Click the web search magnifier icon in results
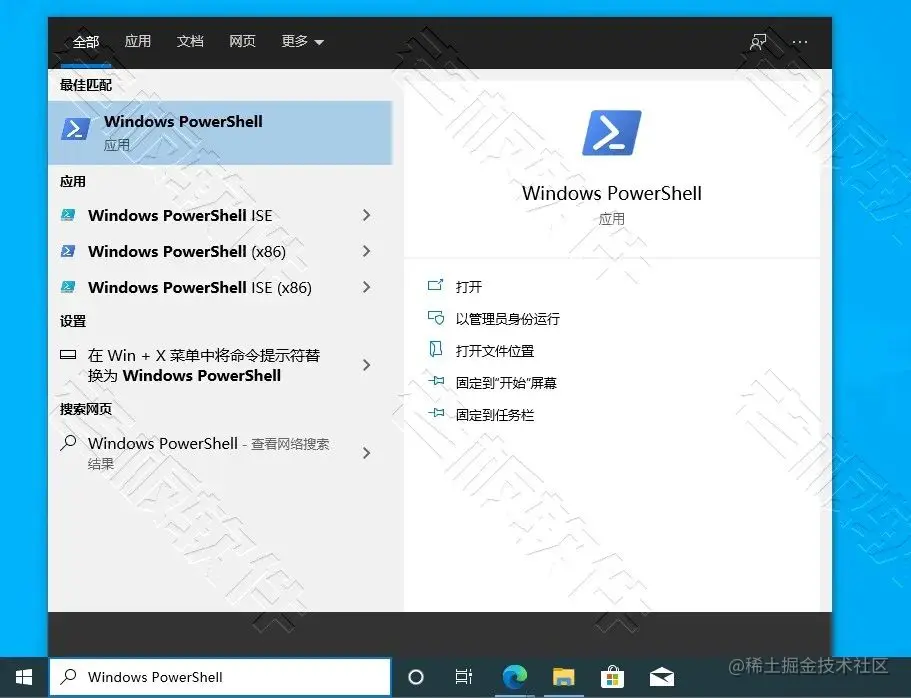Image resolution: width=911 pixels, height=698 pixels. coord(68,443)
